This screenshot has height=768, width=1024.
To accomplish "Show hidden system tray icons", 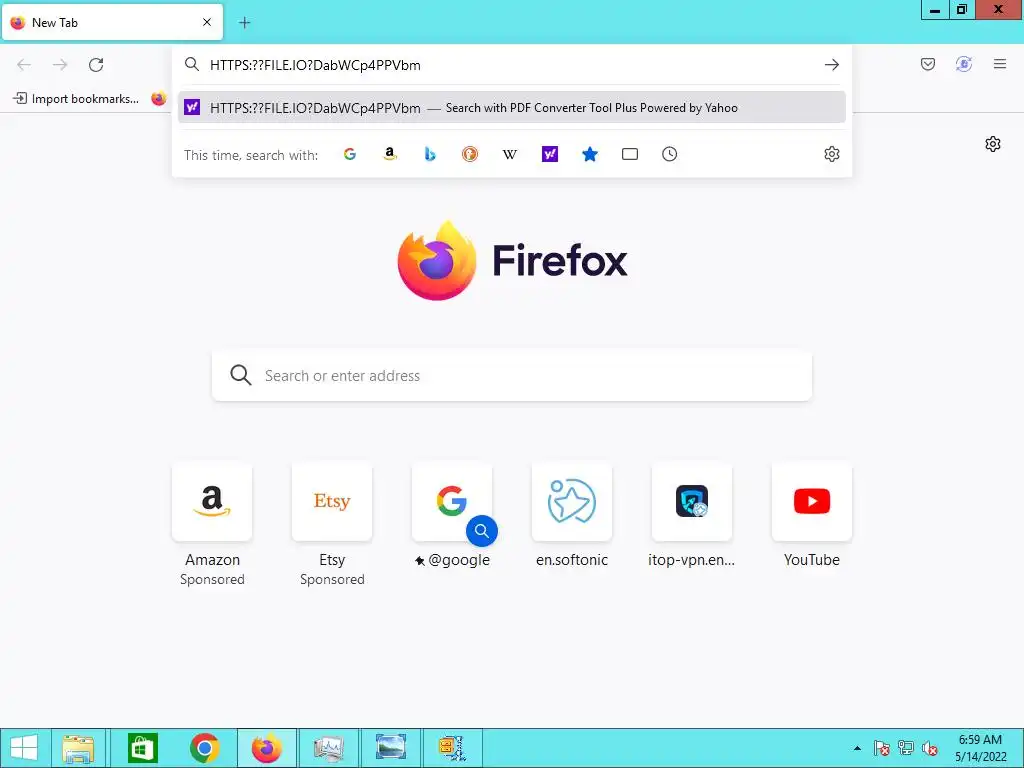I will 857,748.
